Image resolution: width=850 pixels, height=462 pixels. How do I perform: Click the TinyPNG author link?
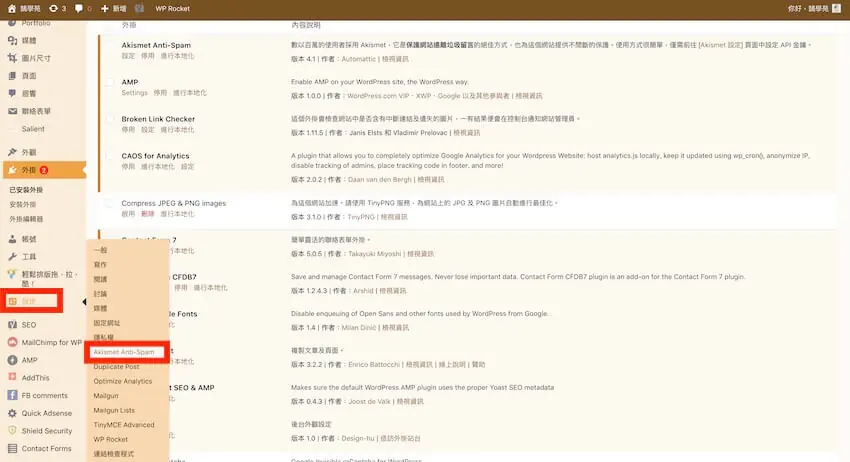(360, 217)
